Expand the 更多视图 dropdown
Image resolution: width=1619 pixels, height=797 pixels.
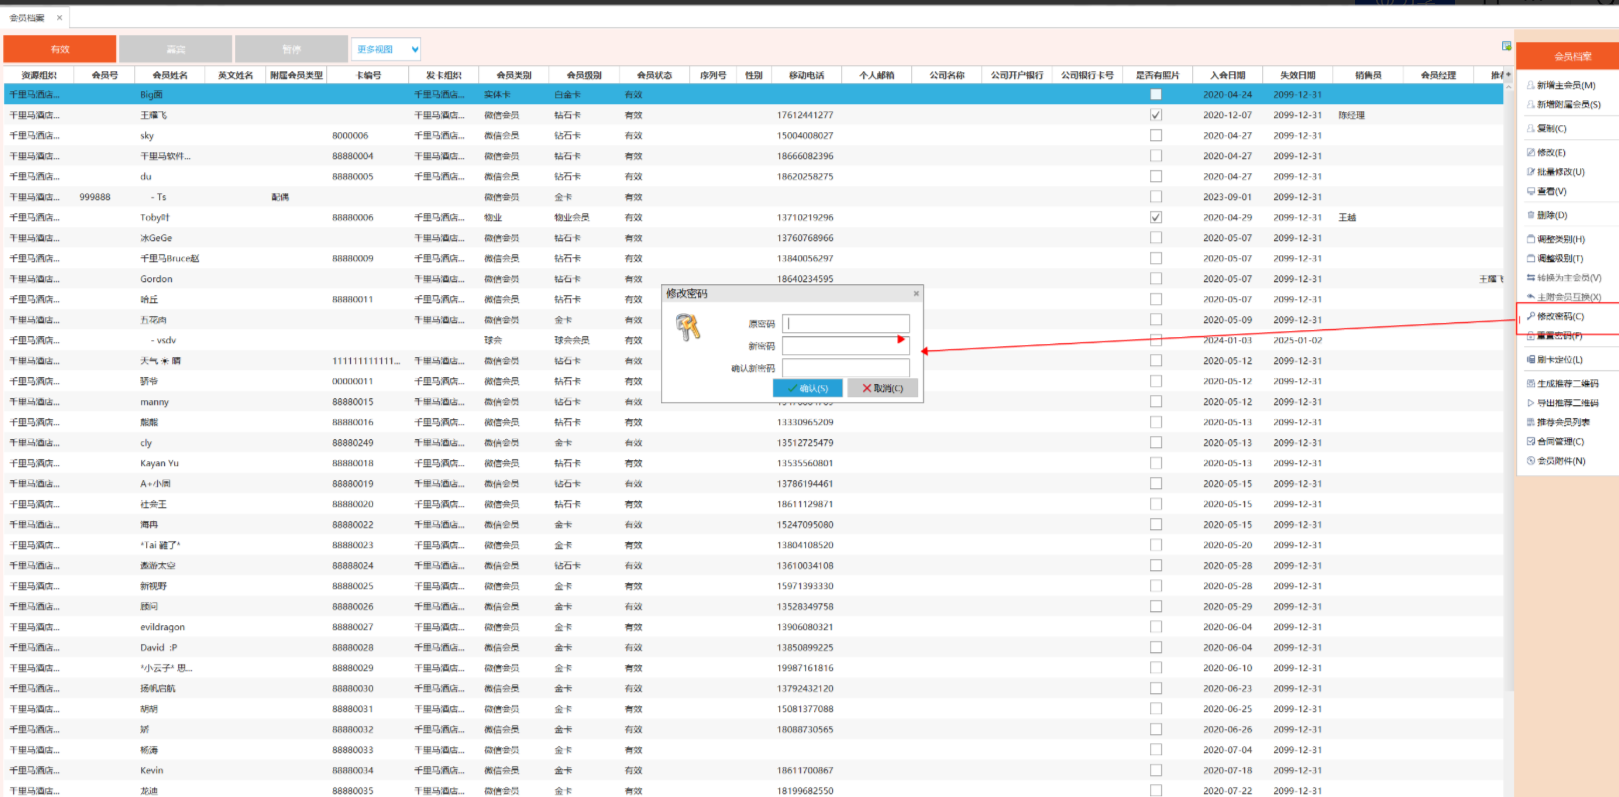point(414,49)
